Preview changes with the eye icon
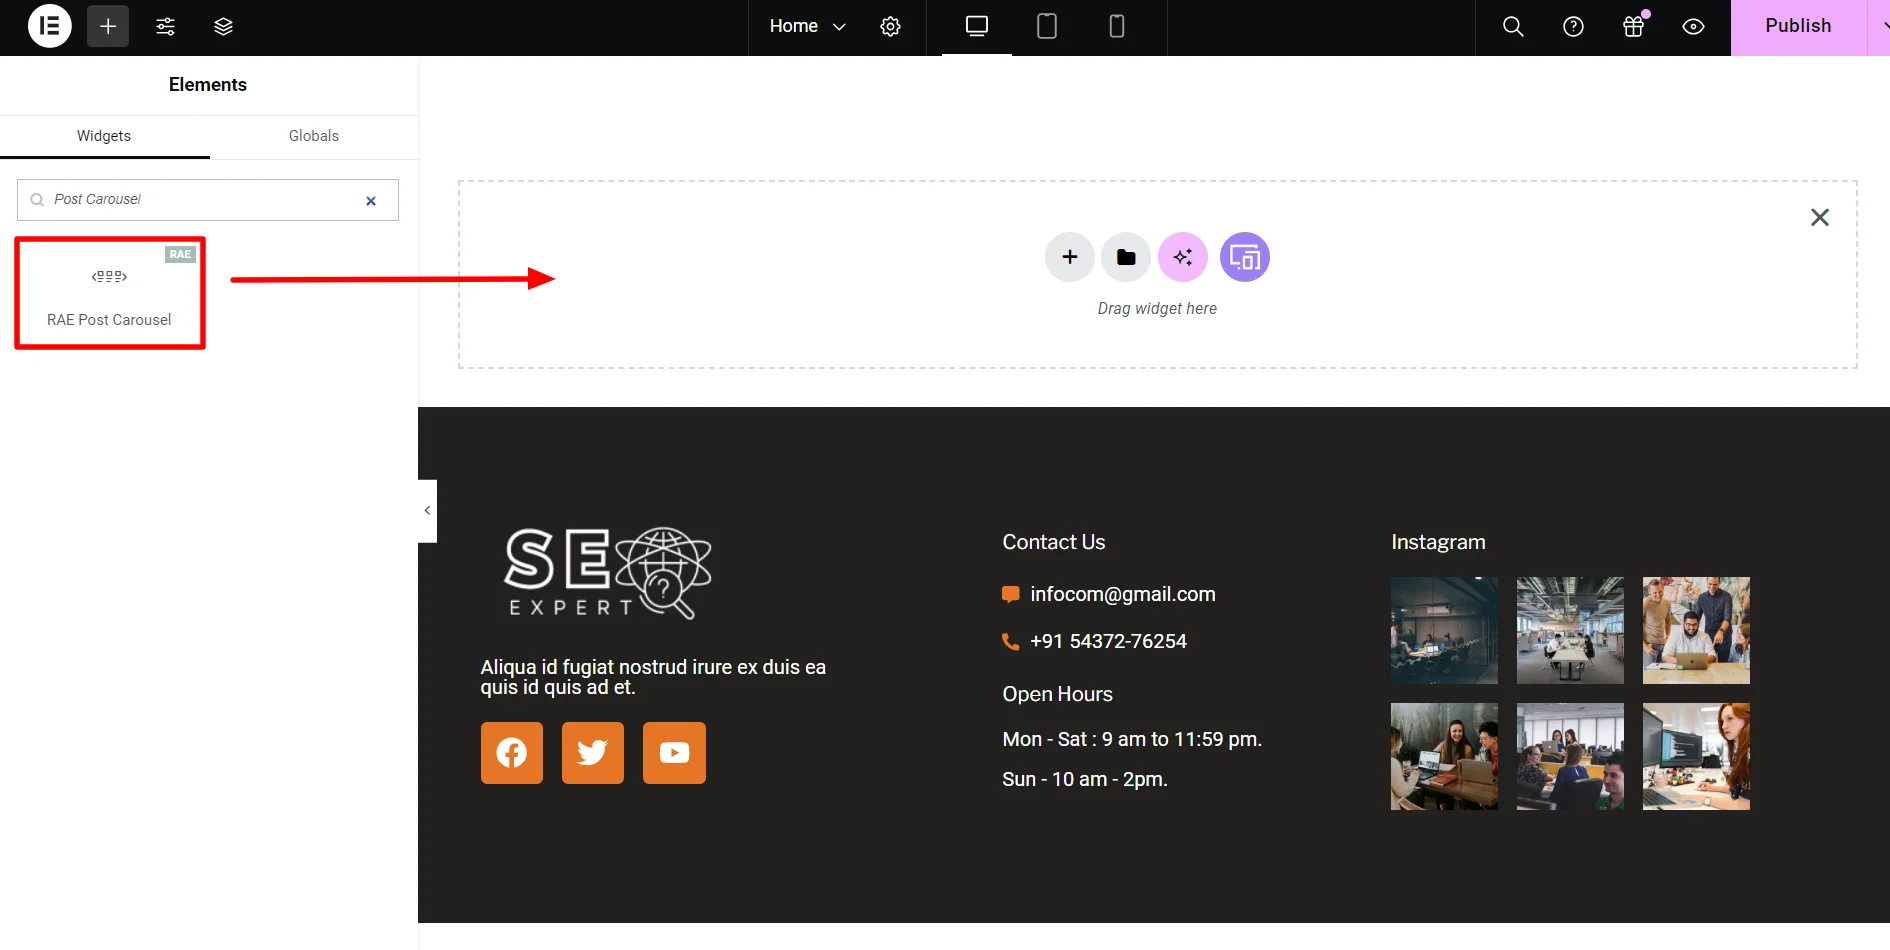The height and width of the screenshot is (950, 1890). [1693, 26]
